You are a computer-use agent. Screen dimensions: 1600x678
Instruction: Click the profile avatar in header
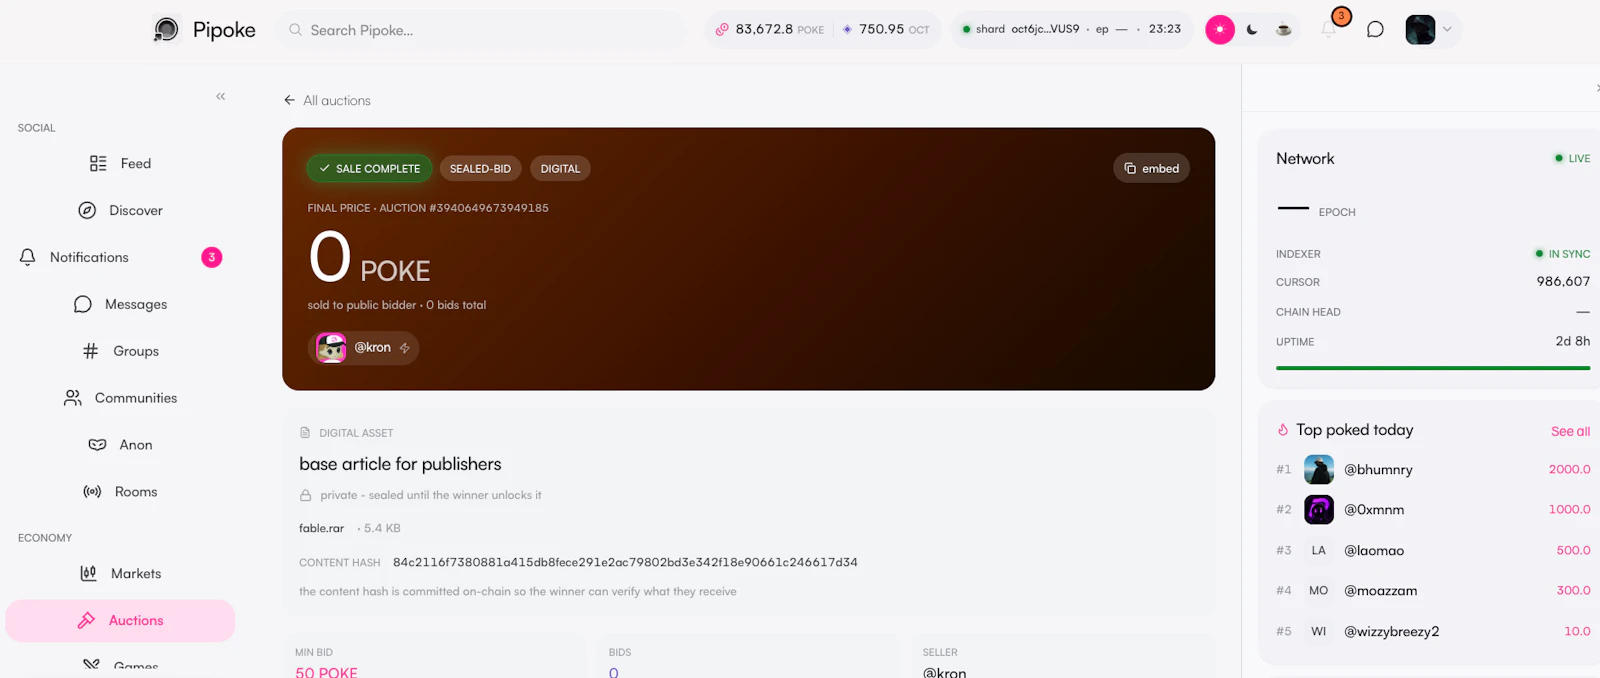[x=1420, y=30]
